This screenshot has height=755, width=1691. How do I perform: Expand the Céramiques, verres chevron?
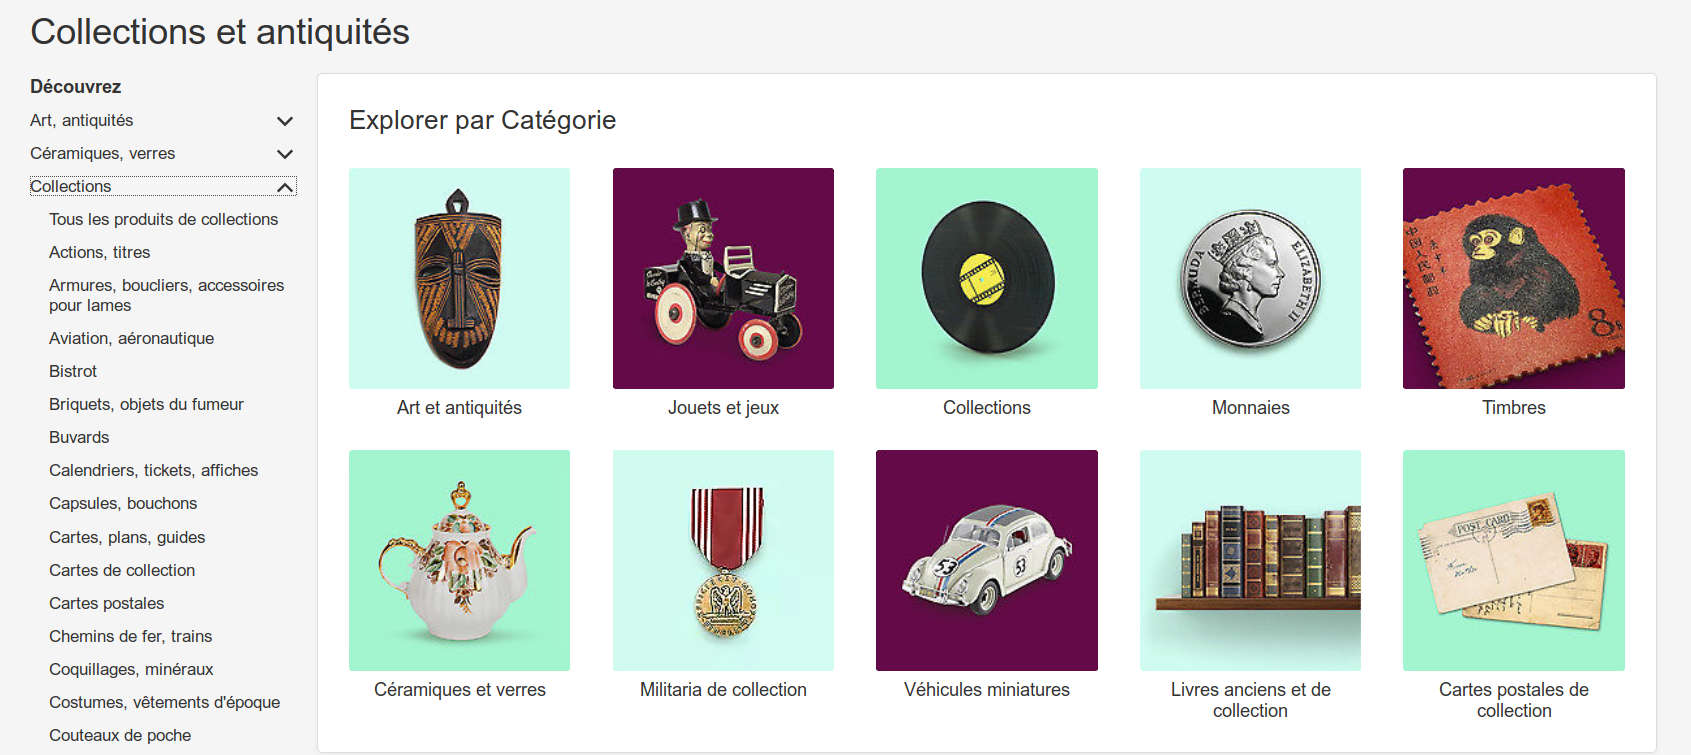click(x=285, y=154)
